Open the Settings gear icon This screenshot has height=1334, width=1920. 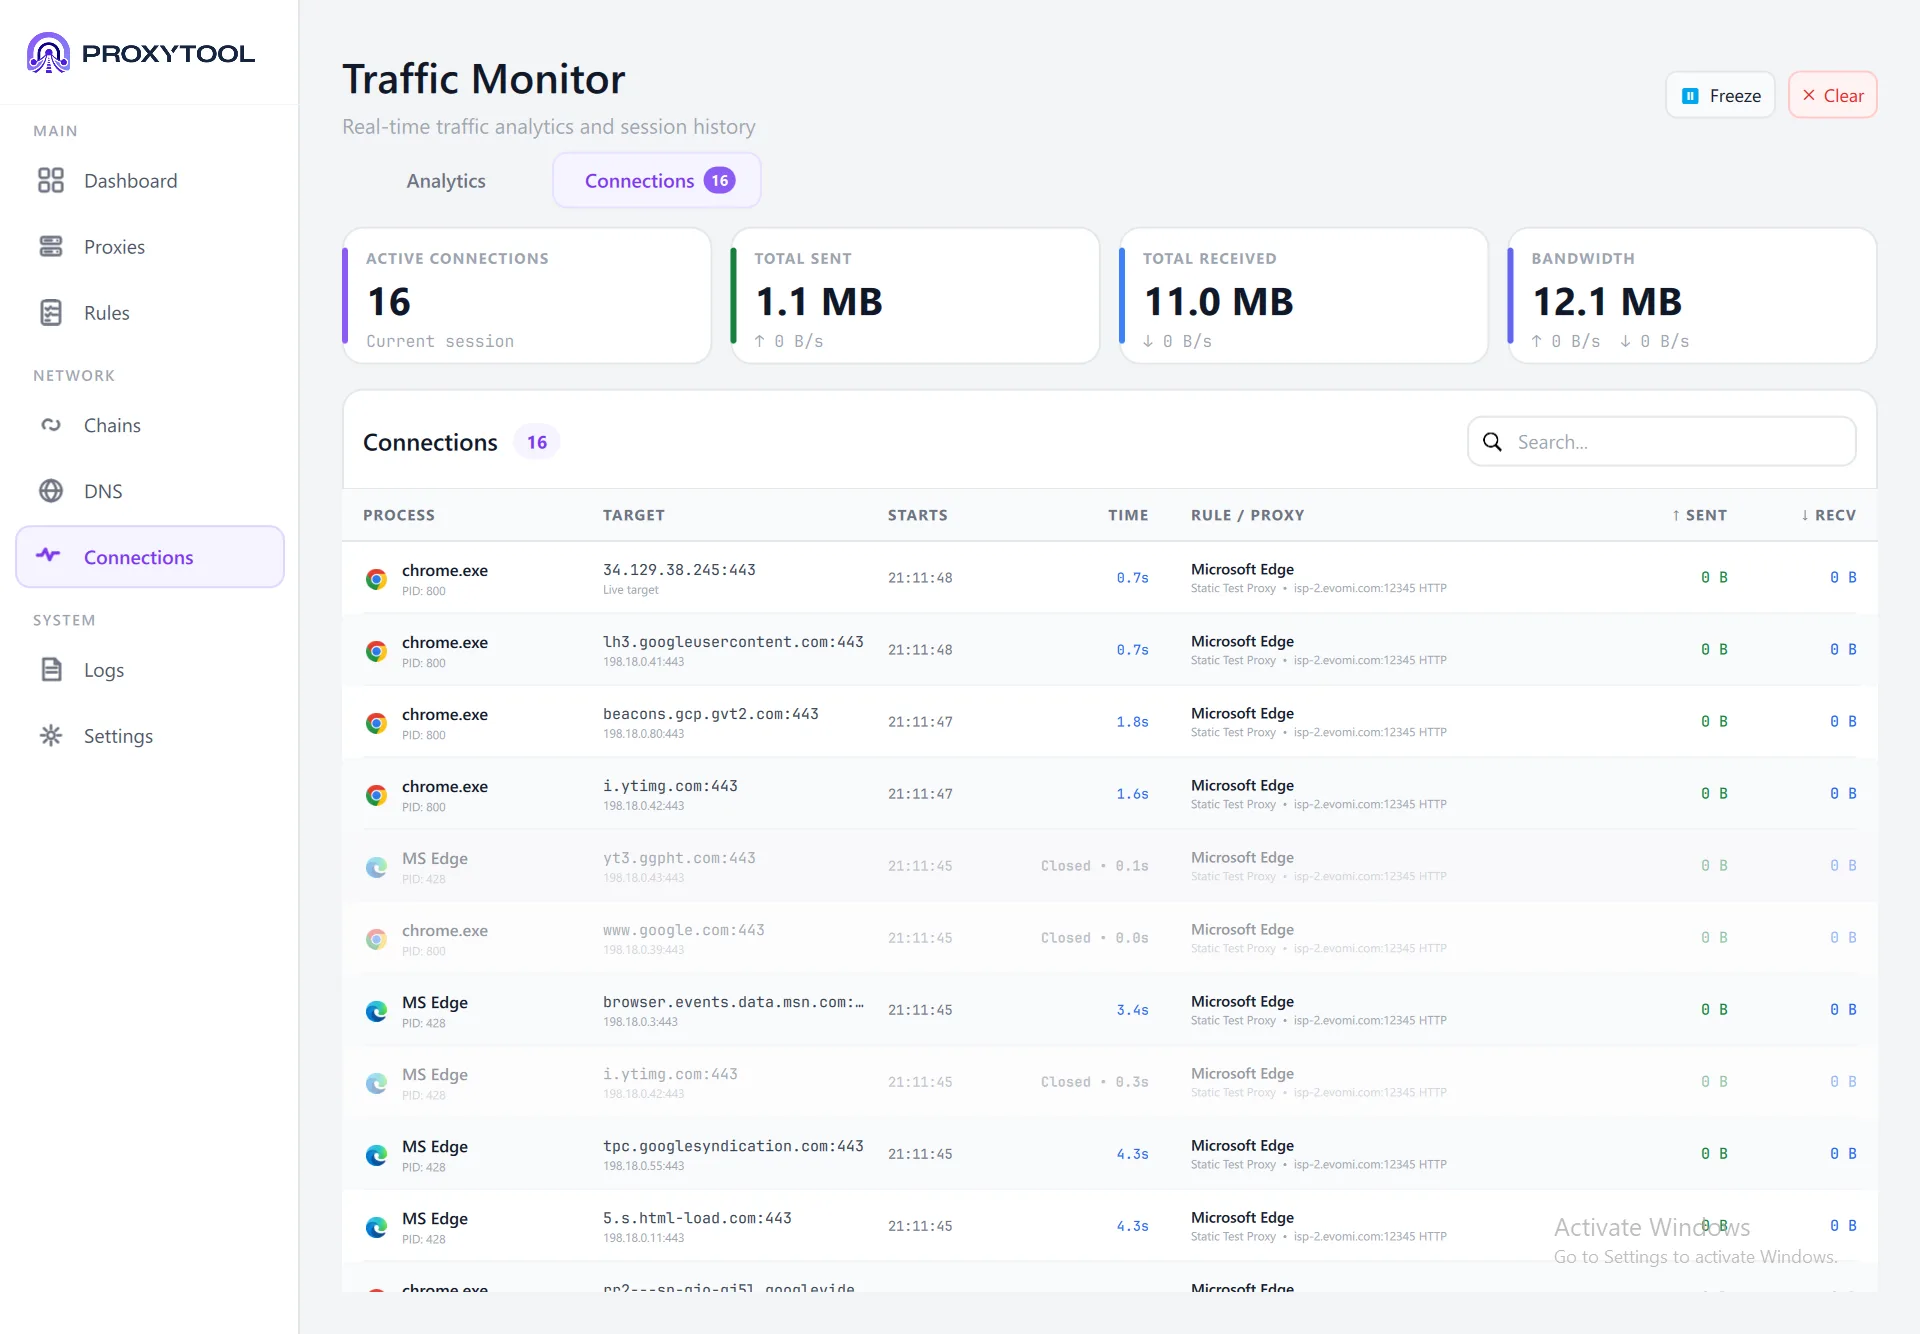point(51,736)
